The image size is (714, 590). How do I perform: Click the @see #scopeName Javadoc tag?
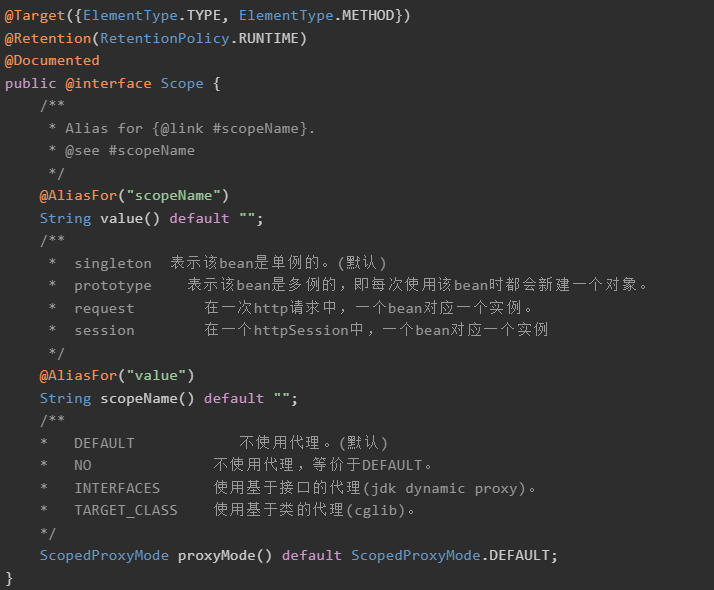[x=130, y=150]
